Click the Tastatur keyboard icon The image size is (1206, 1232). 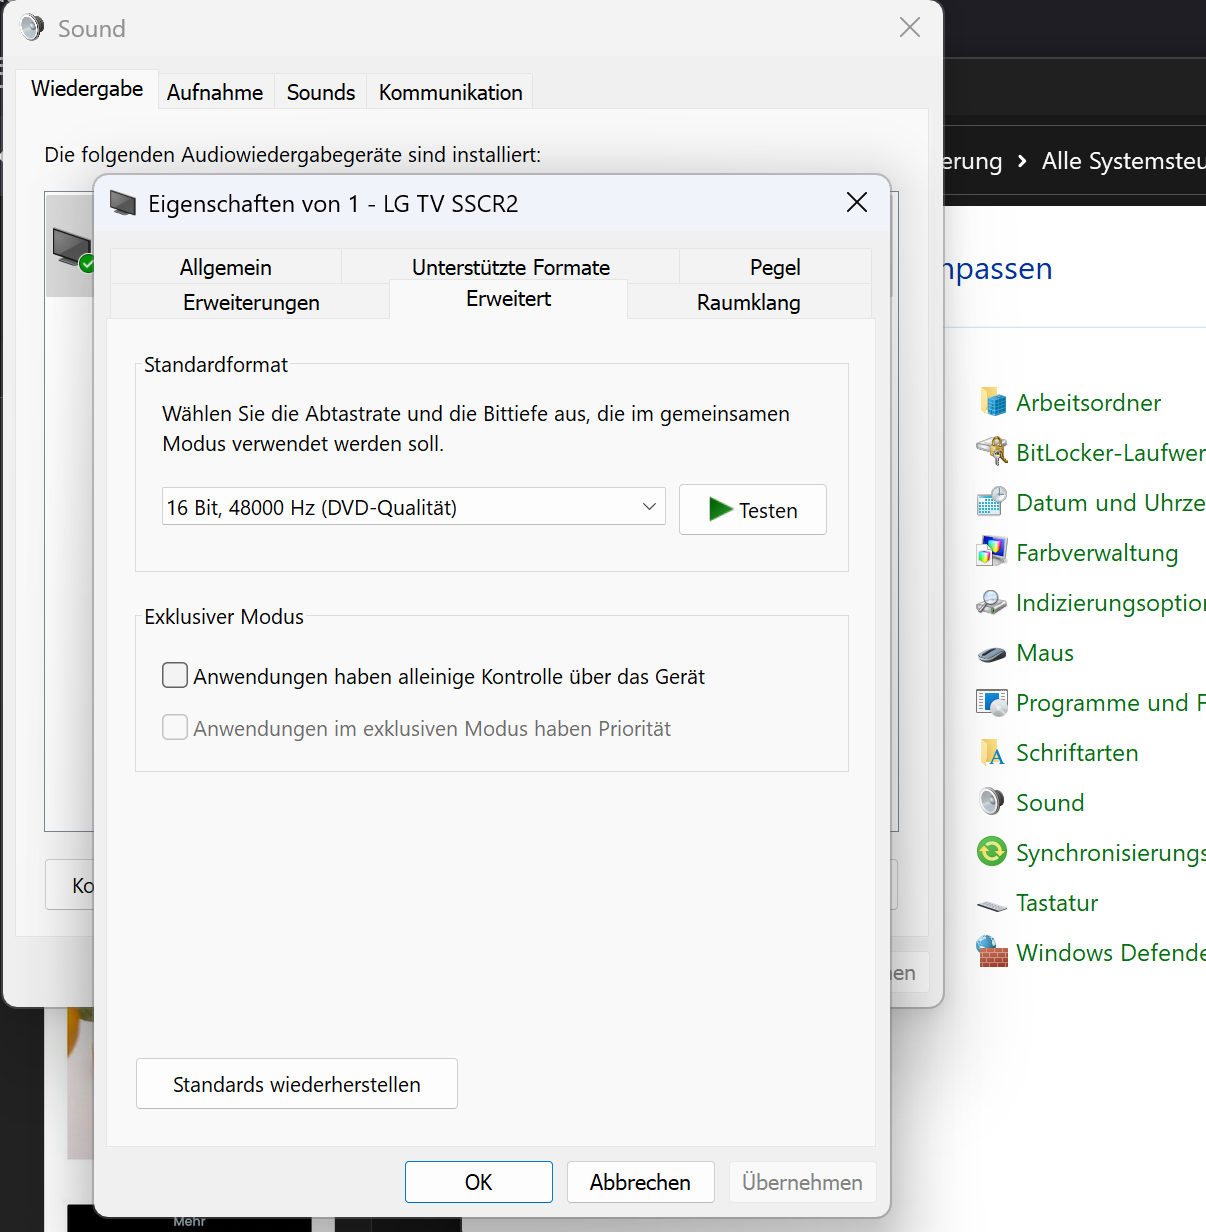pos(992,906)
